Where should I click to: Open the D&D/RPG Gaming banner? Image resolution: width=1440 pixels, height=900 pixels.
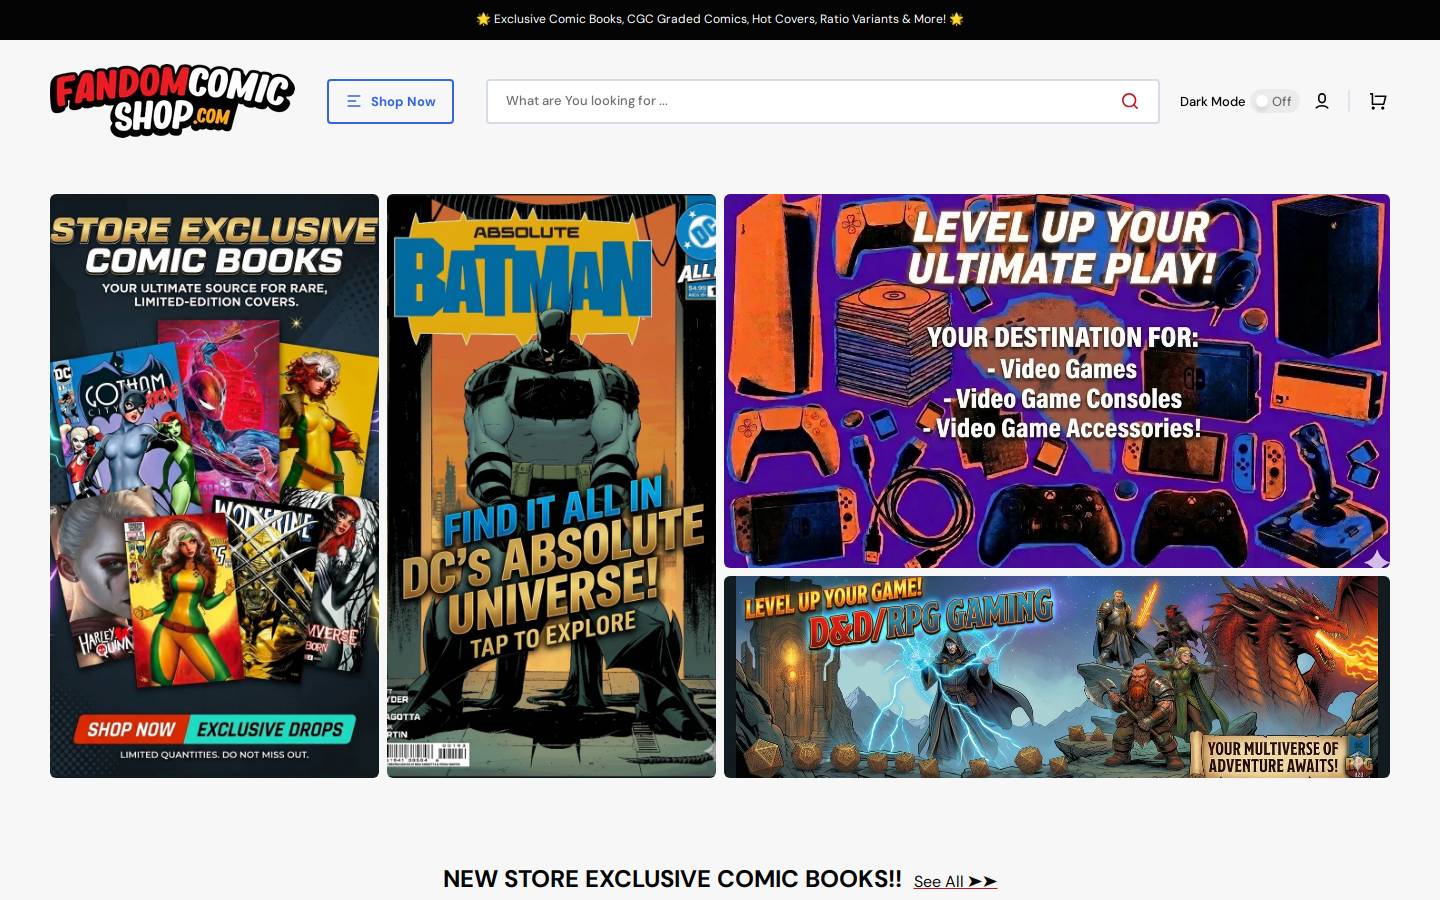(1057, 677)
